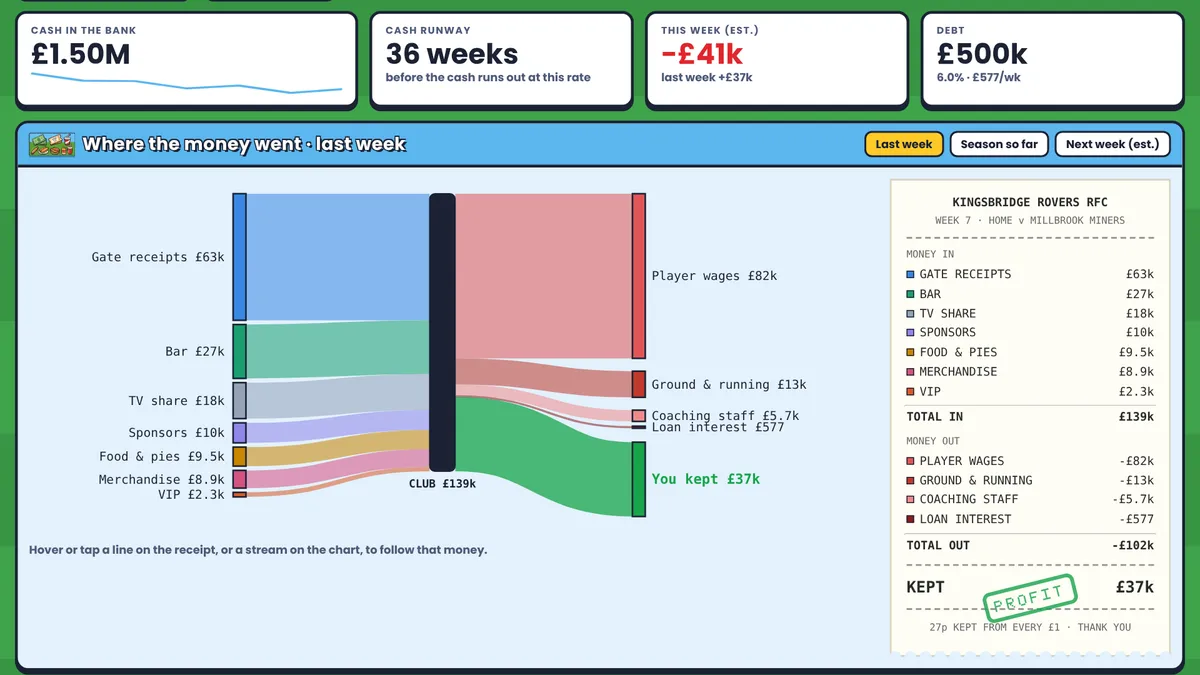Click the Cash in the Bank sparkline chart
This screenshot has width=1200, height=675.
(186, 83)
